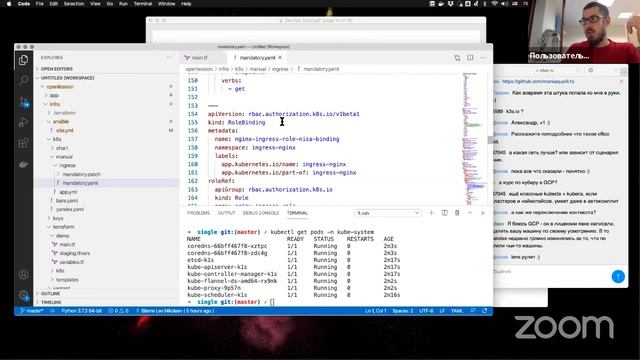The height and width of the screenshot is (360, 640).
Task: Switch to the OUTPUT panel tab
Action: [227, 213]
